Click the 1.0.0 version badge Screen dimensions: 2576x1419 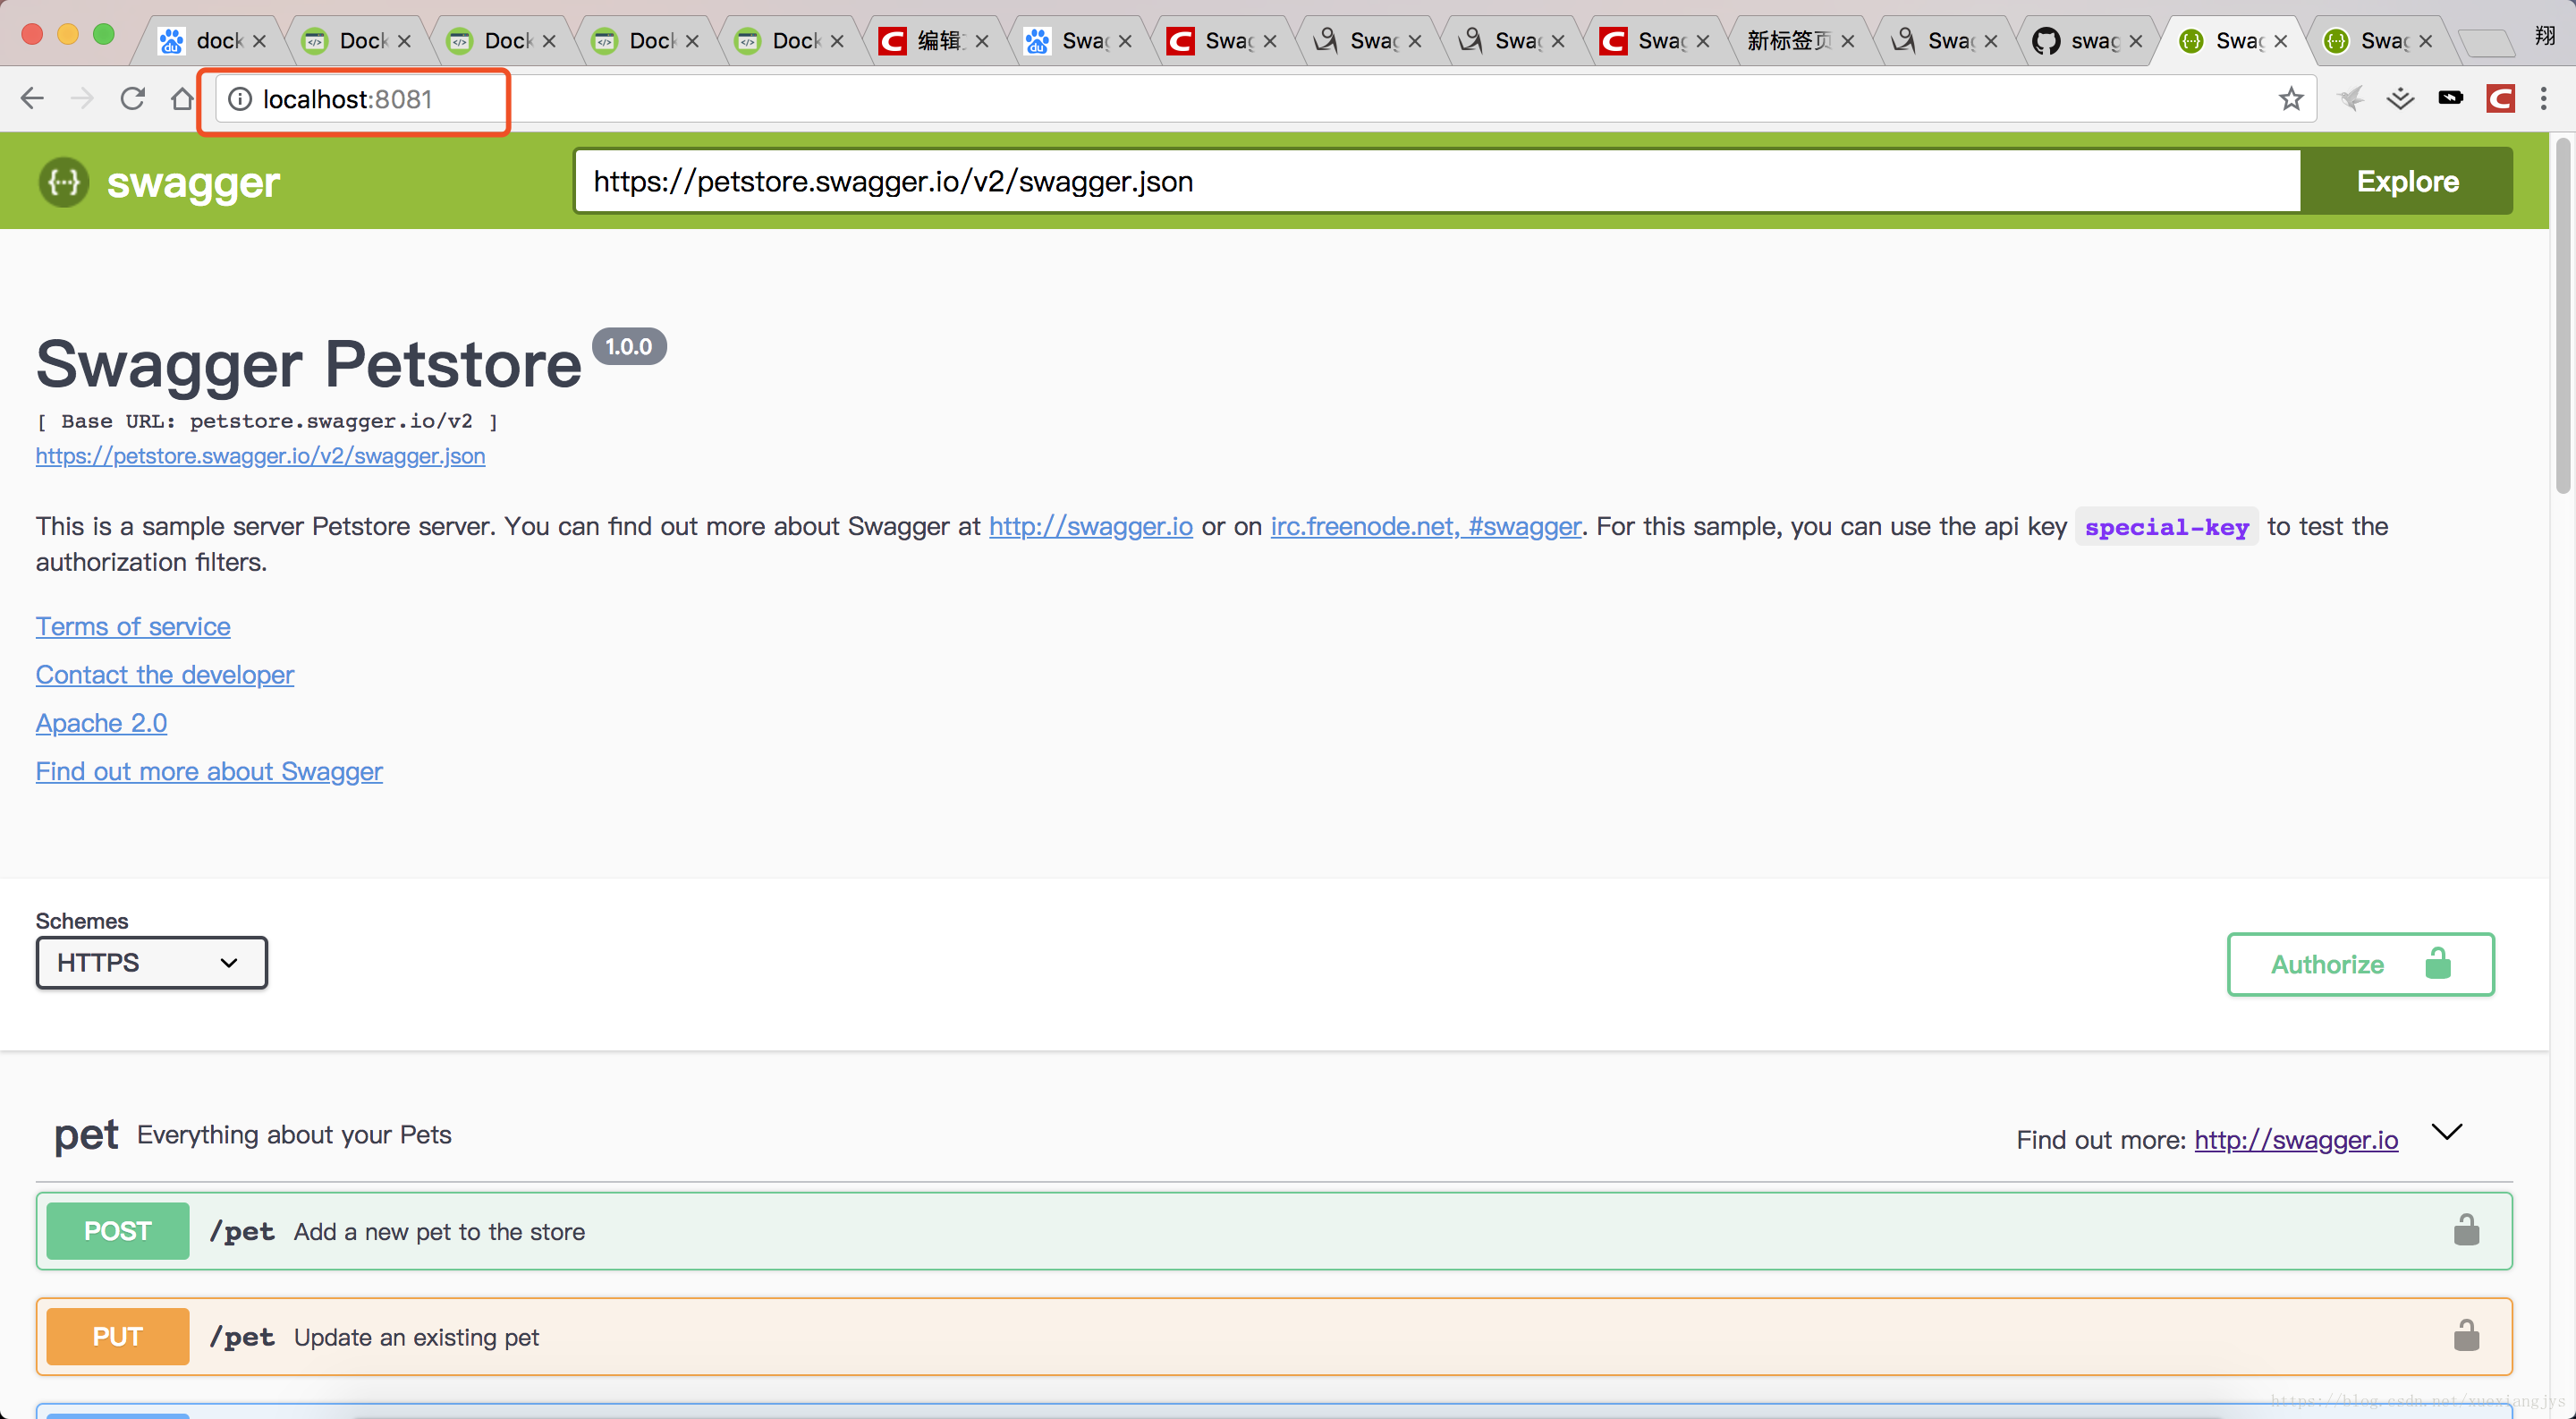pos(629,346)
